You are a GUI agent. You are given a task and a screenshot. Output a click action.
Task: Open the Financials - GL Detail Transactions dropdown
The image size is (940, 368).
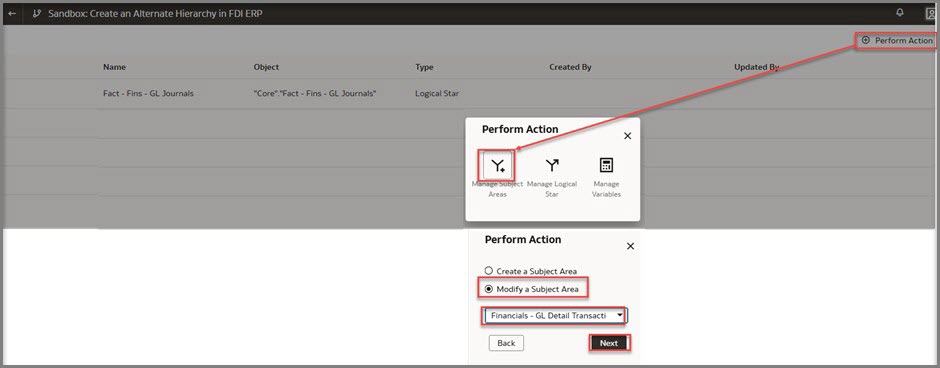(x=556, y=315)
